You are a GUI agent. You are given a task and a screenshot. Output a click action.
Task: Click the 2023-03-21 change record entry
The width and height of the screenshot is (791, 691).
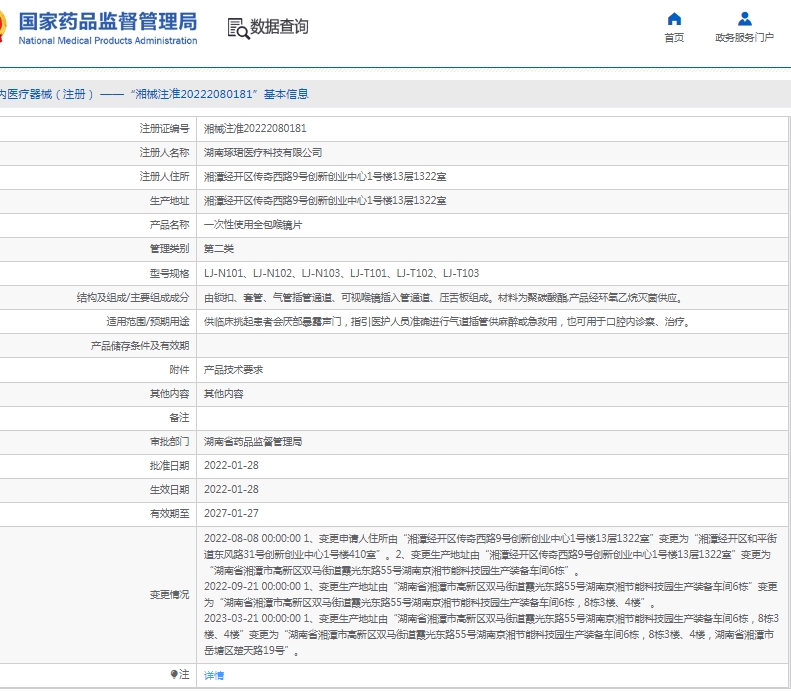tap(491, 635)
